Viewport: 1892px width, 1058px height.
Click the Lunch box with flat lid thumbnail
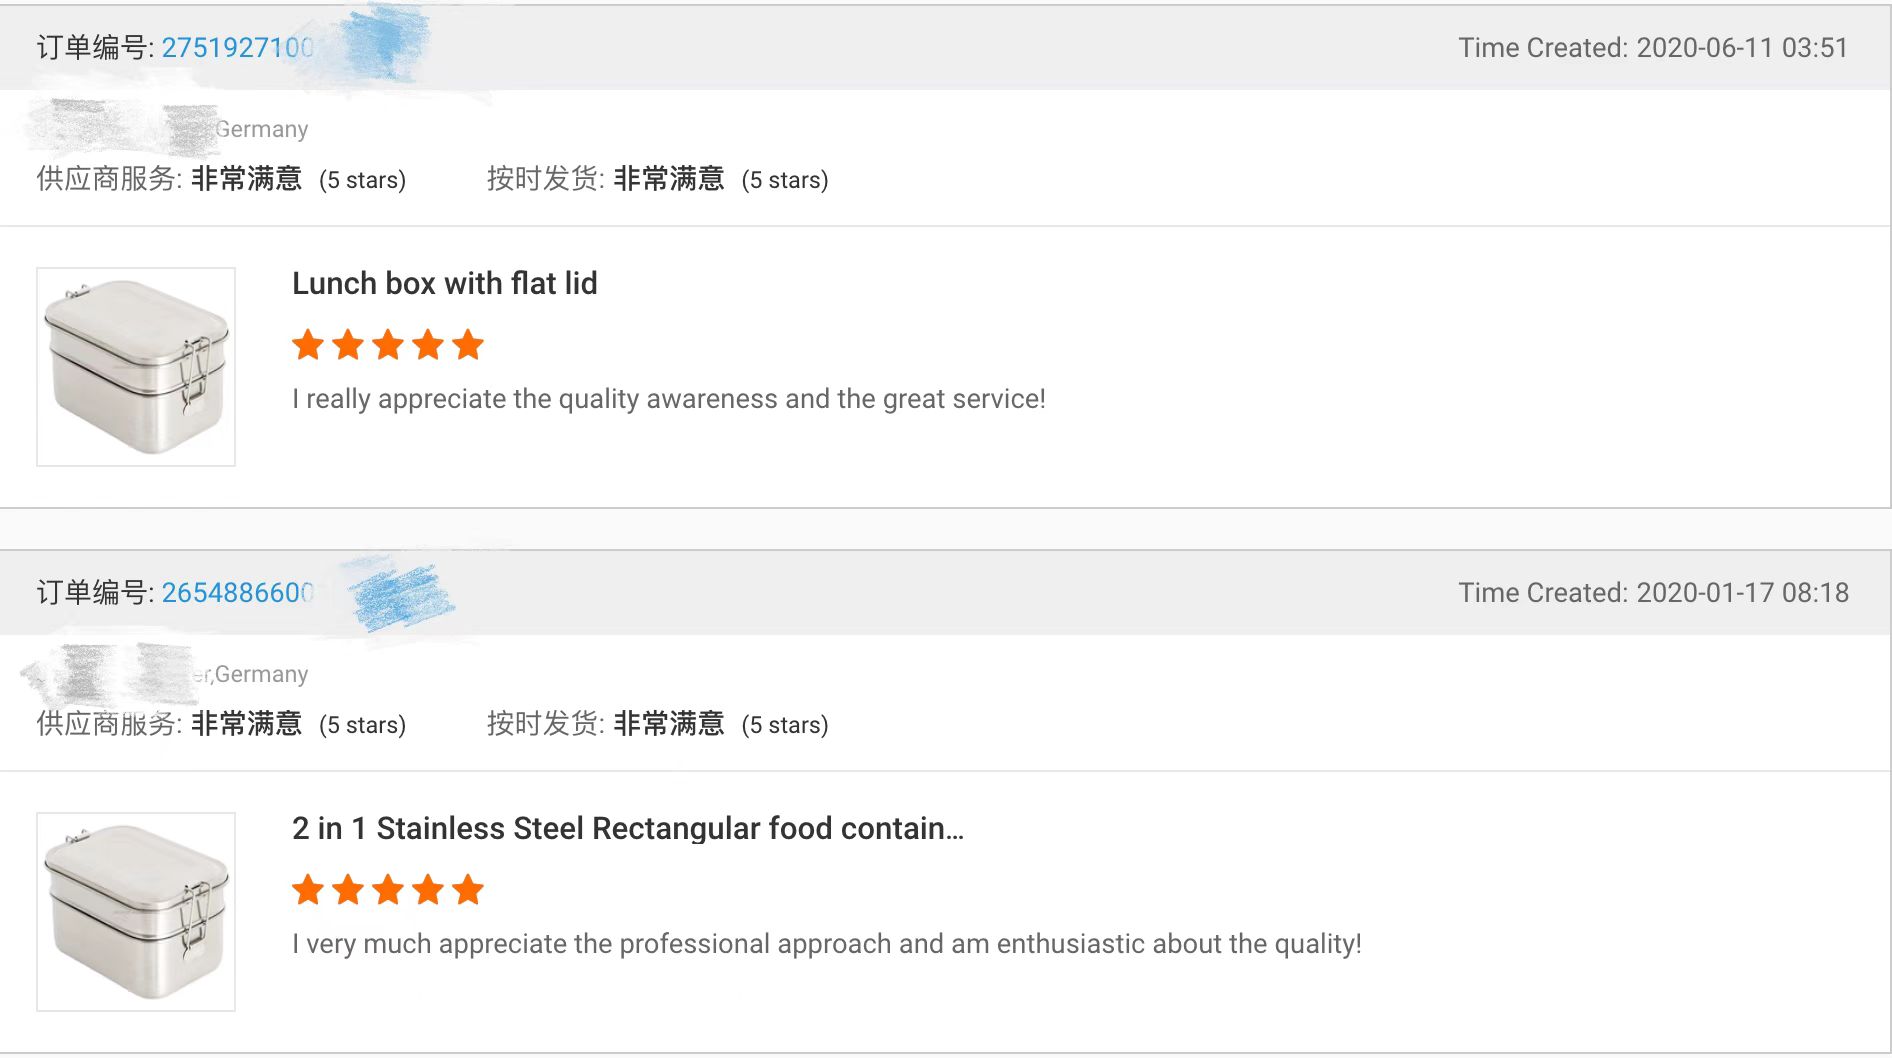136,366
